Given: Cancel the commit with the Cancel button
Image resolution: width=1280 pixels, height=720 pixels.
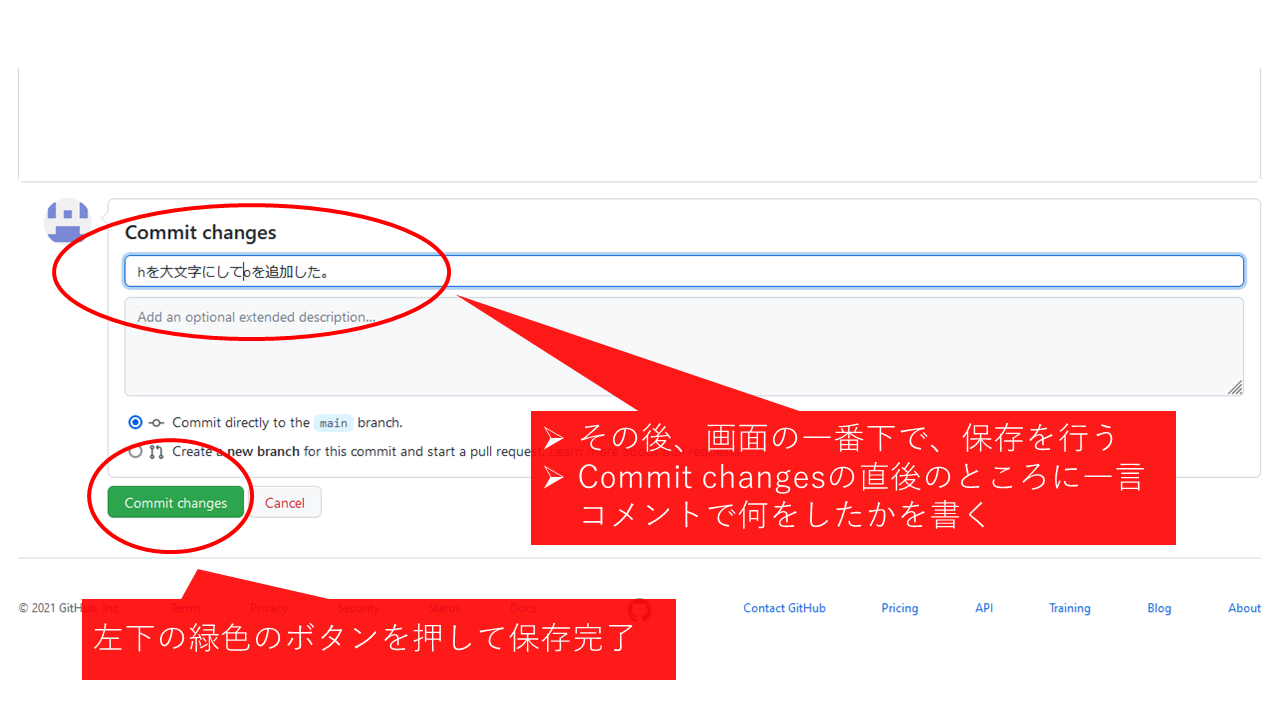Looking at the screenshot, I should pos(285,503).
